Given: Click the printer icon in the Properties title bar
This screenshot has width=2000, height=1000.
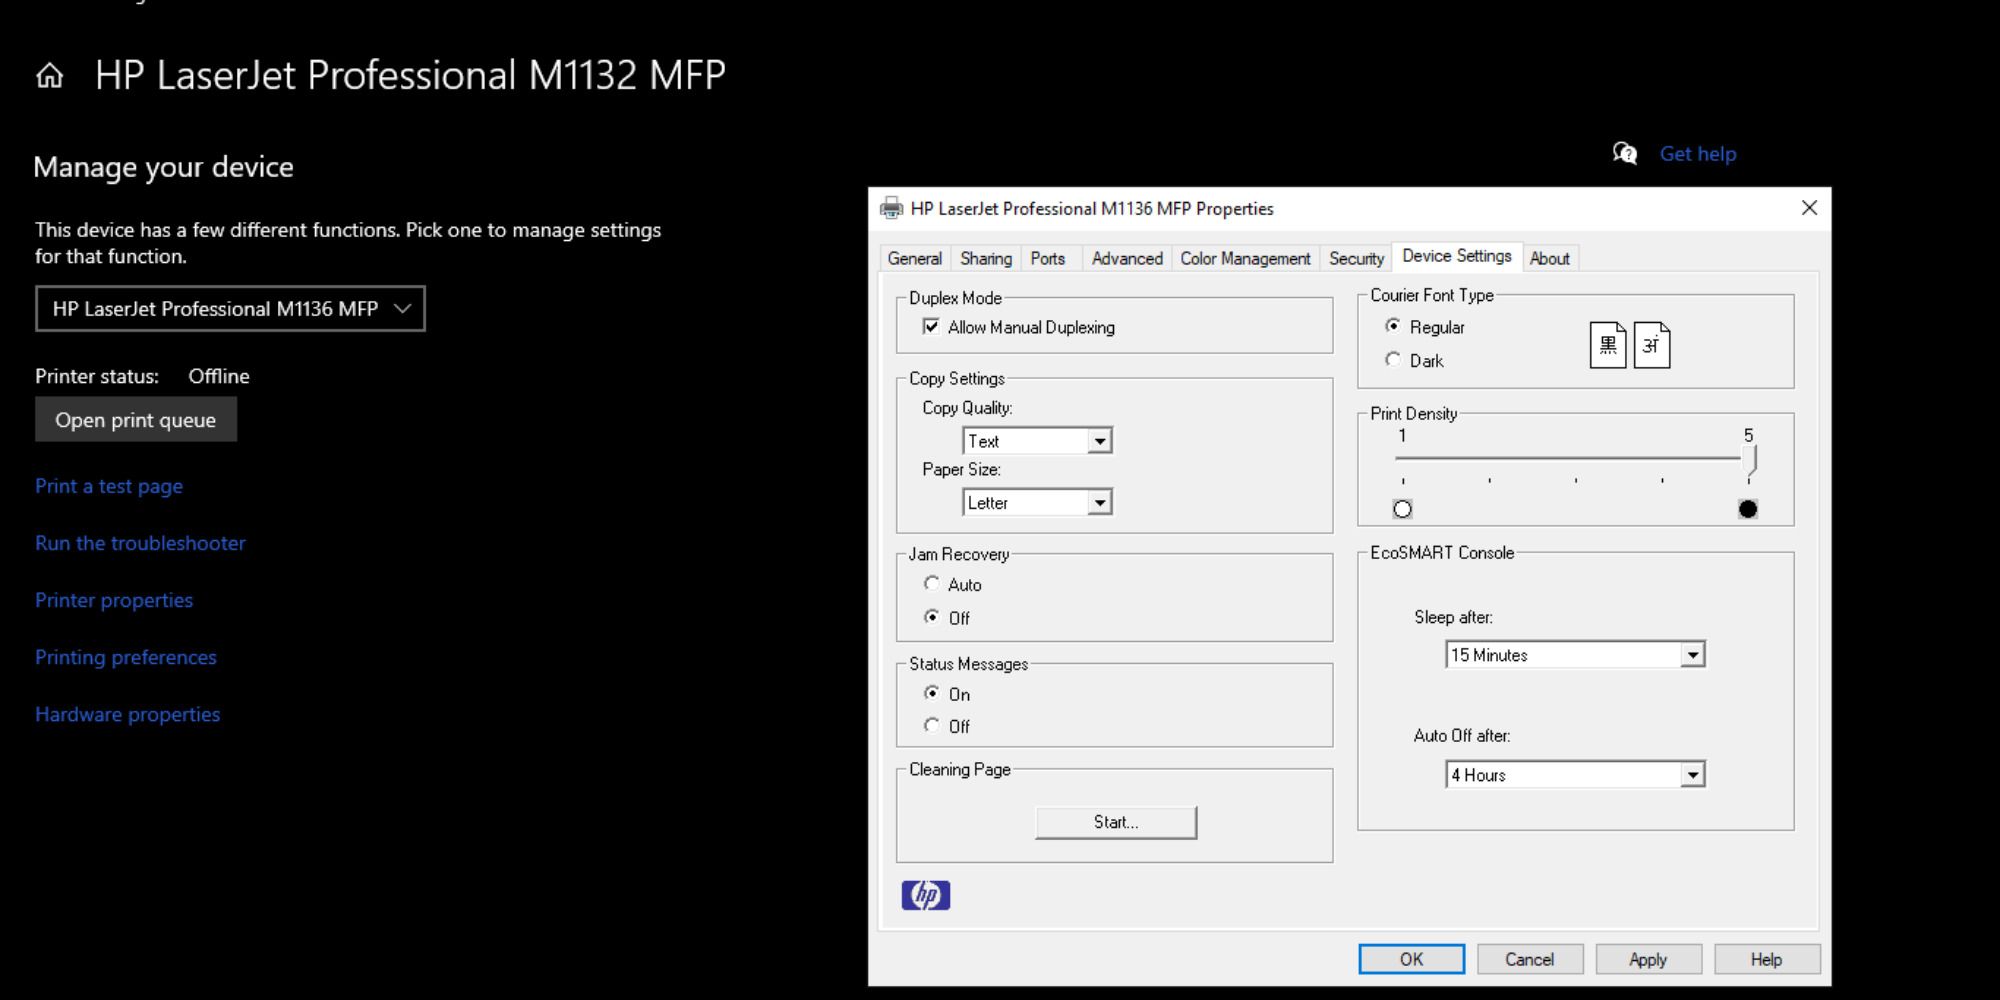Looking at the screenshot, I should point(891,208).
